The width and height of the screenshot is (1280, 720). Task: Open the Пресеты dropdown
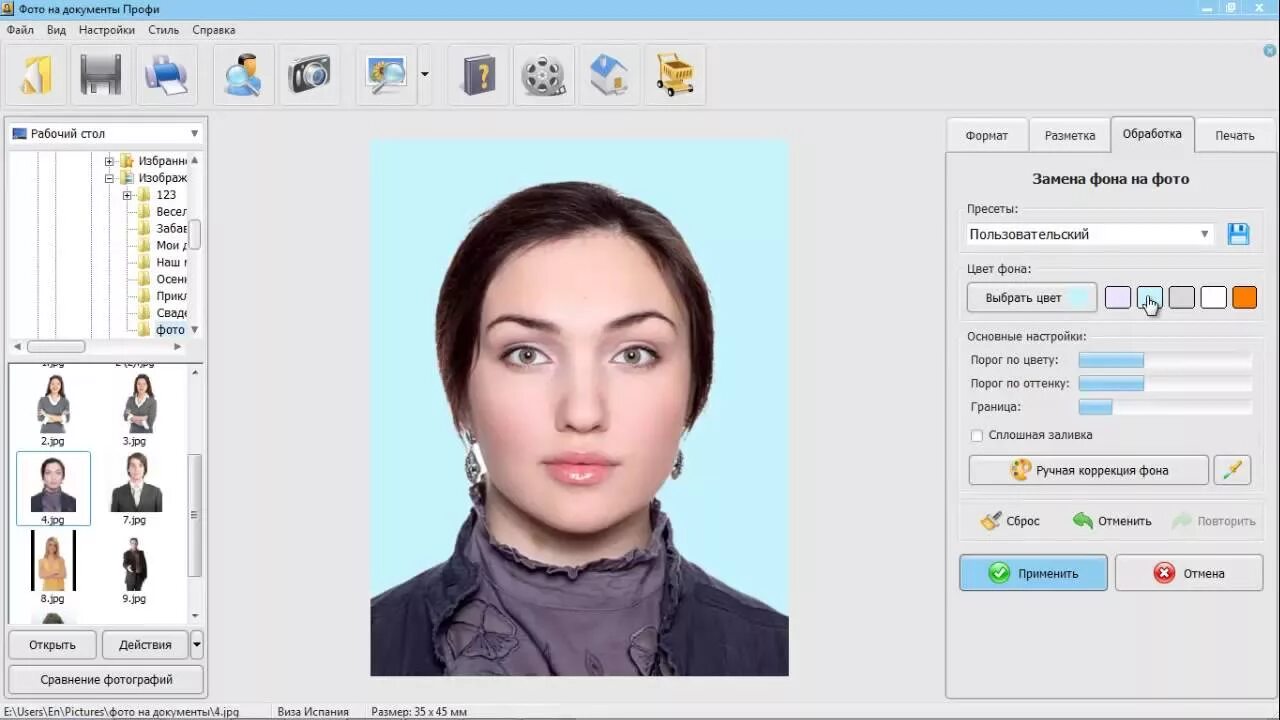point(1090,234)
